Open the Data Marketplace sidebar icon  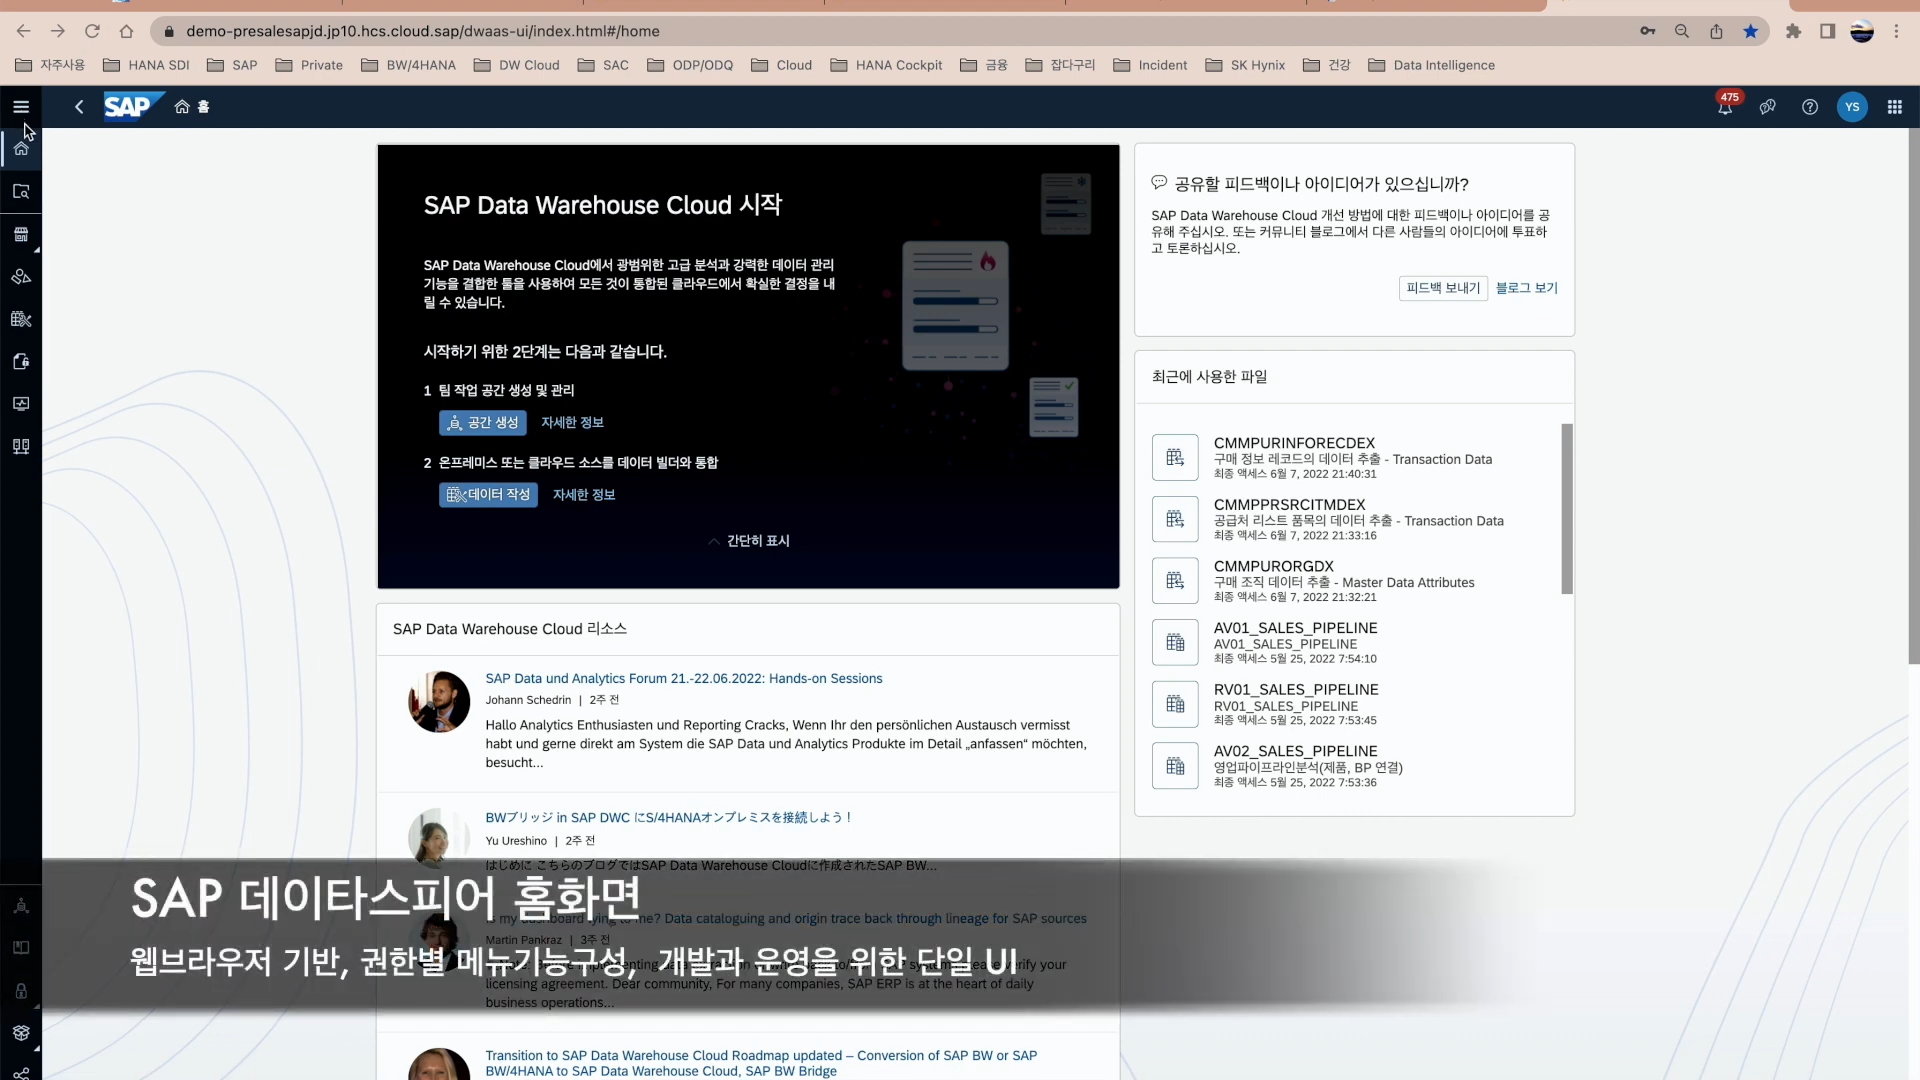click(21, 234)
